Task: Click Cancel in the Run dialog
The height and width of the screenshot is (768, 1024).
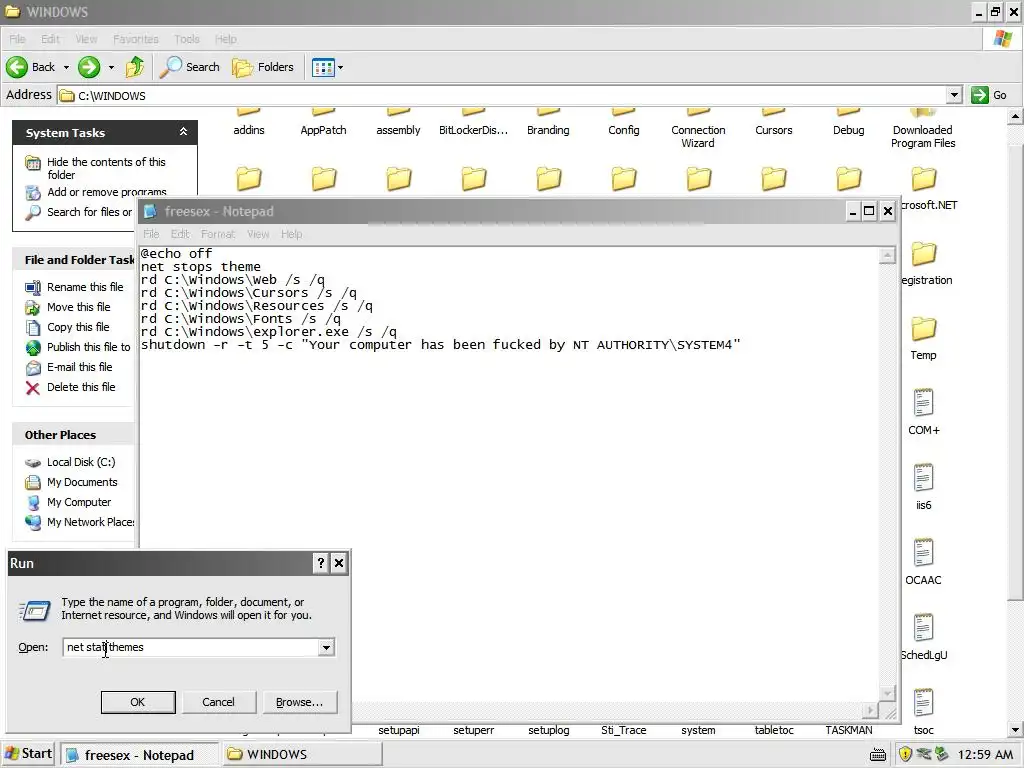Action: (x=218, y=702)
